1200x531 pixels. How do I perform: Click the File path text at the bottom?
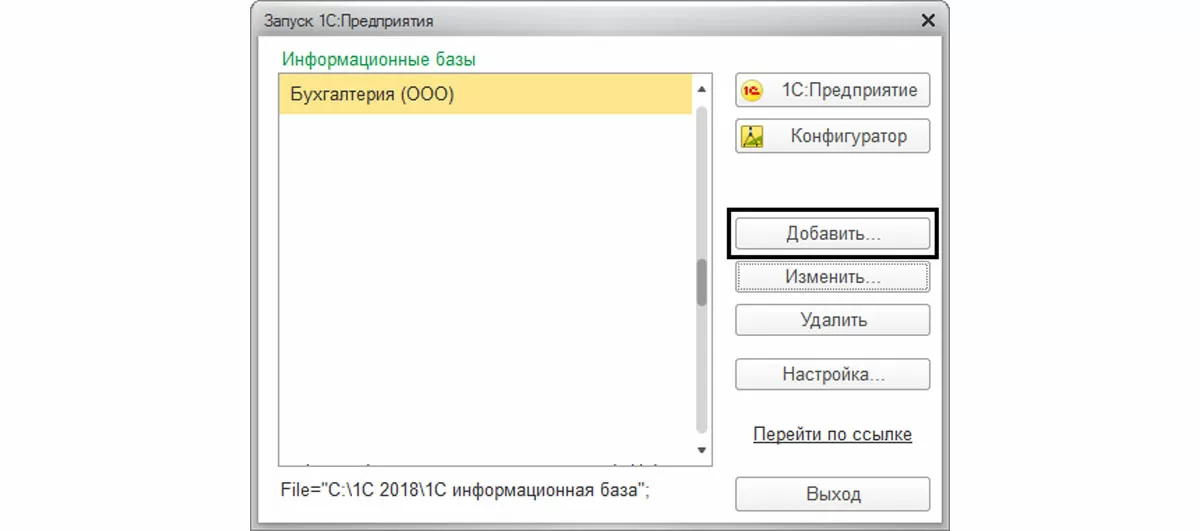(467, 490)
